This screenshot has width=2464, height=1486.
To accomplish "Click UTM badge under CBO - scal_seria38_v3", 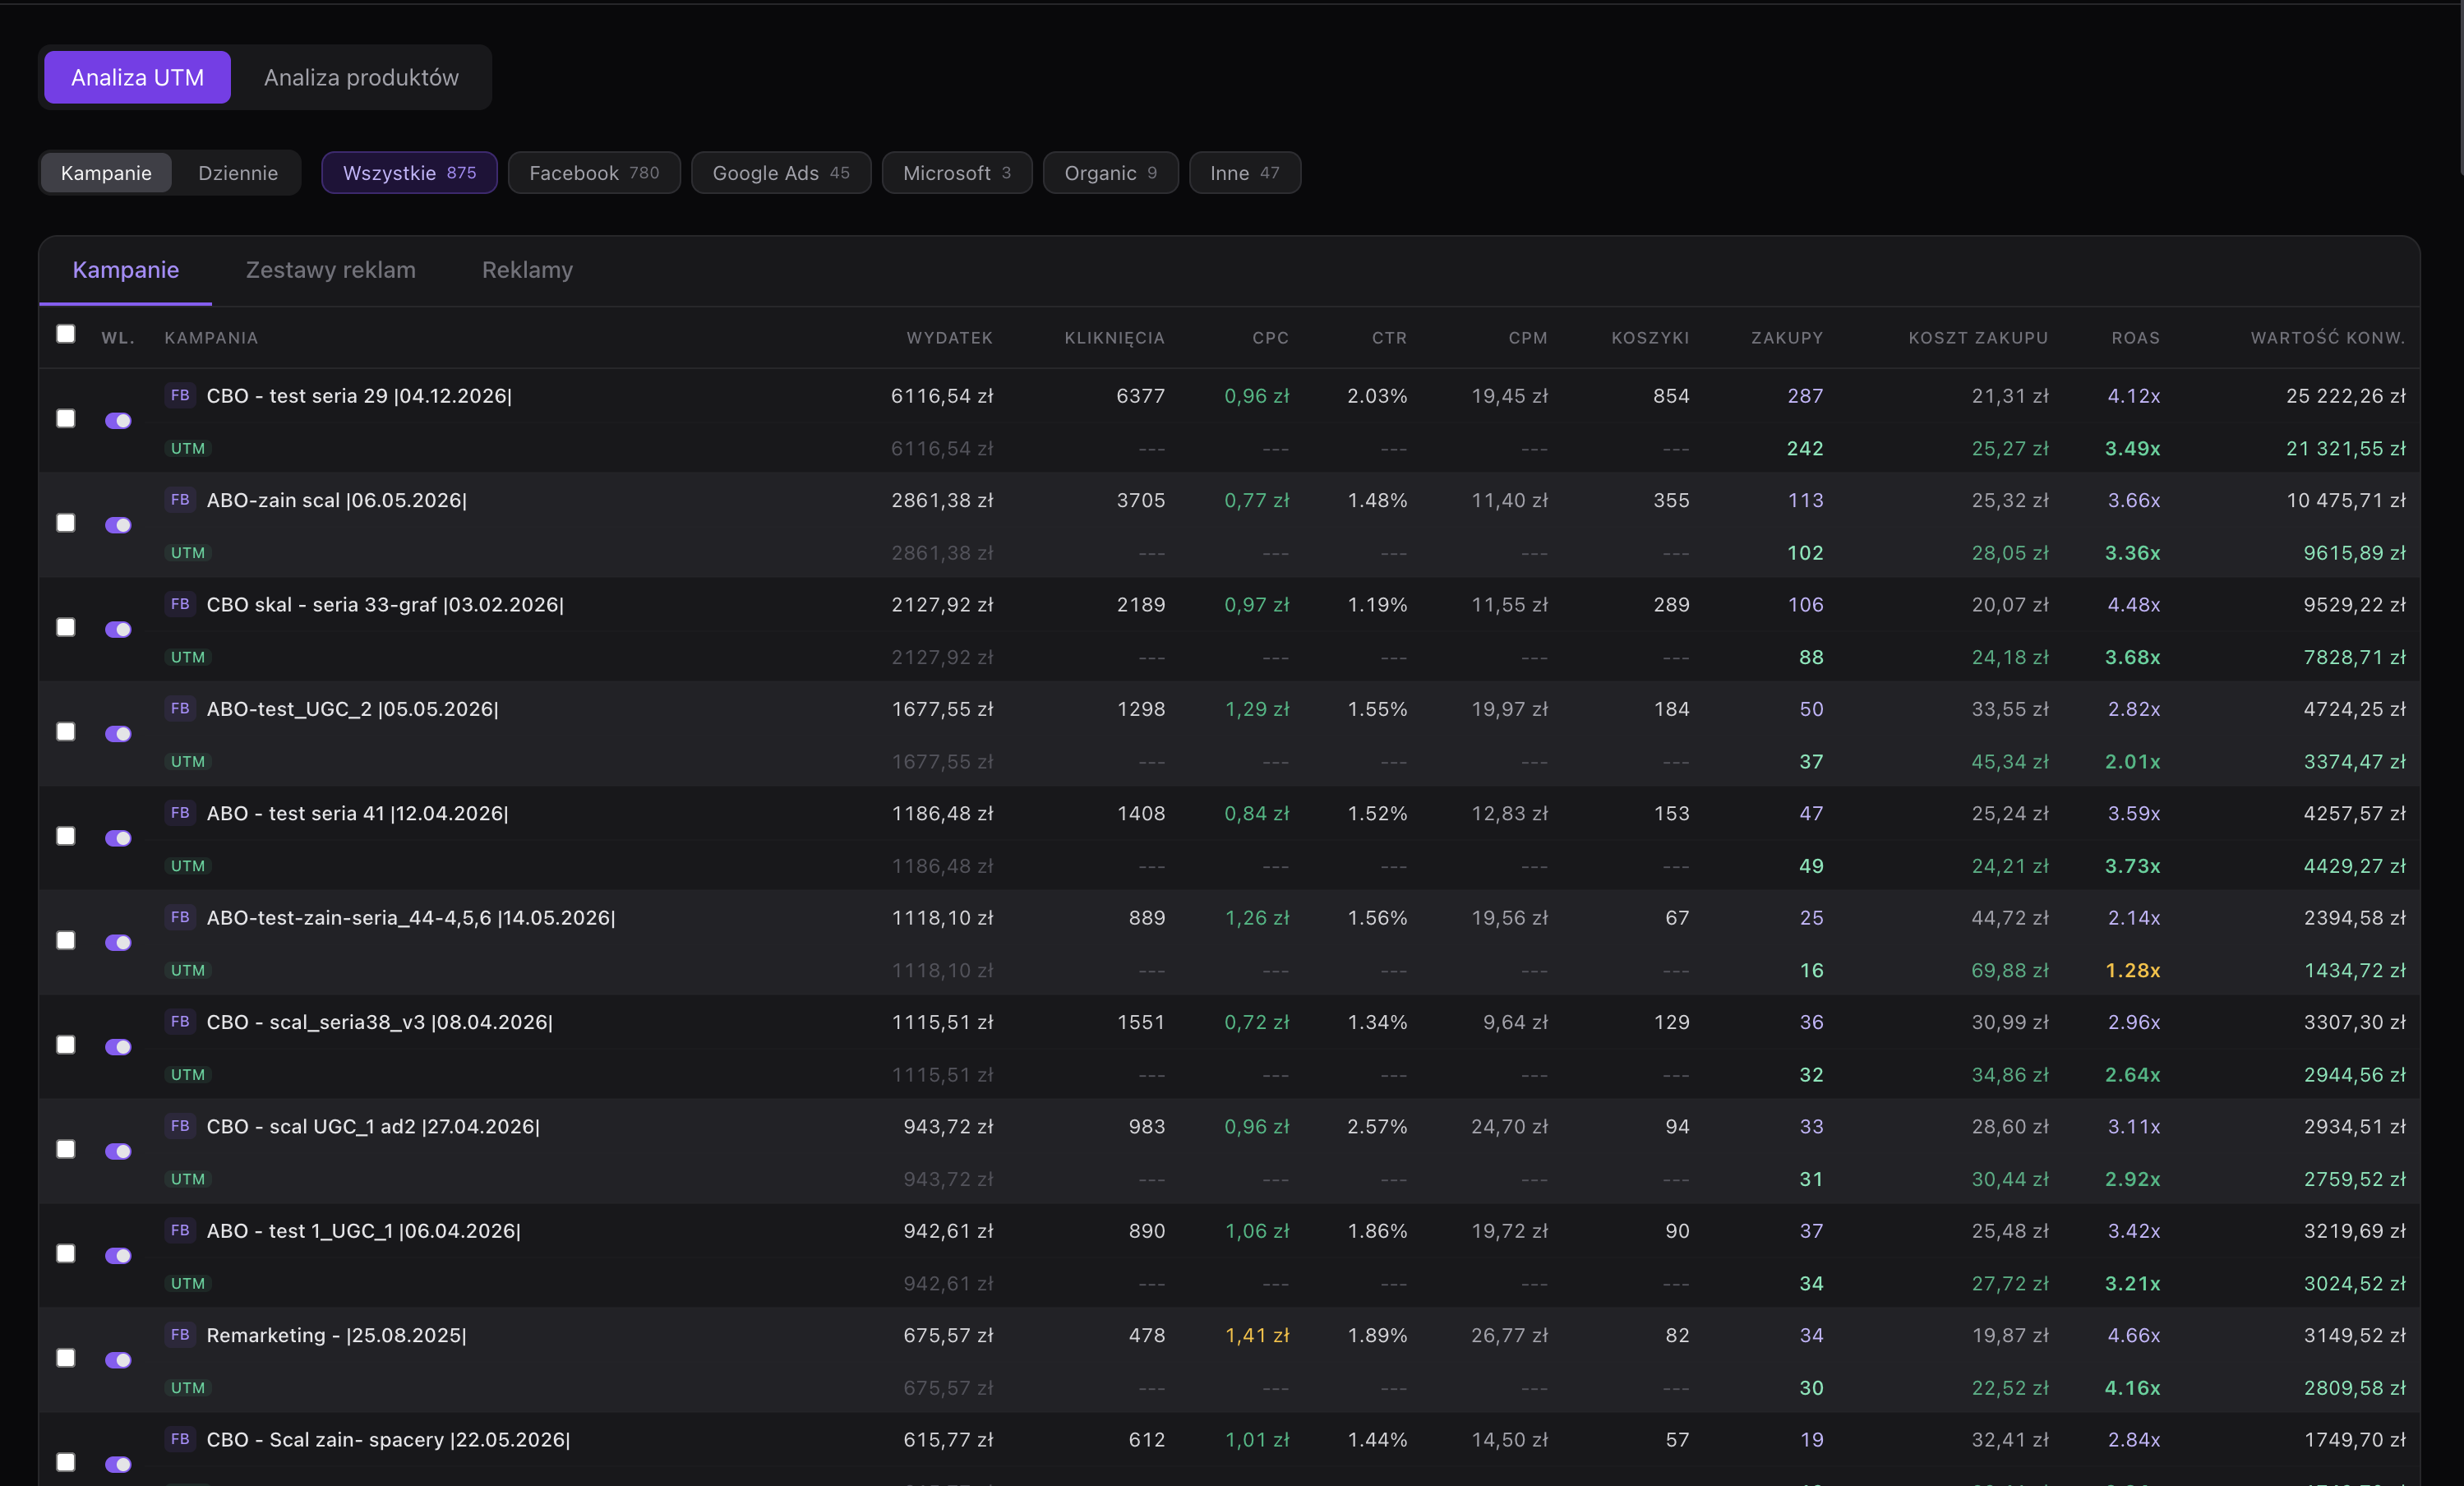I will pos(188,1075).
